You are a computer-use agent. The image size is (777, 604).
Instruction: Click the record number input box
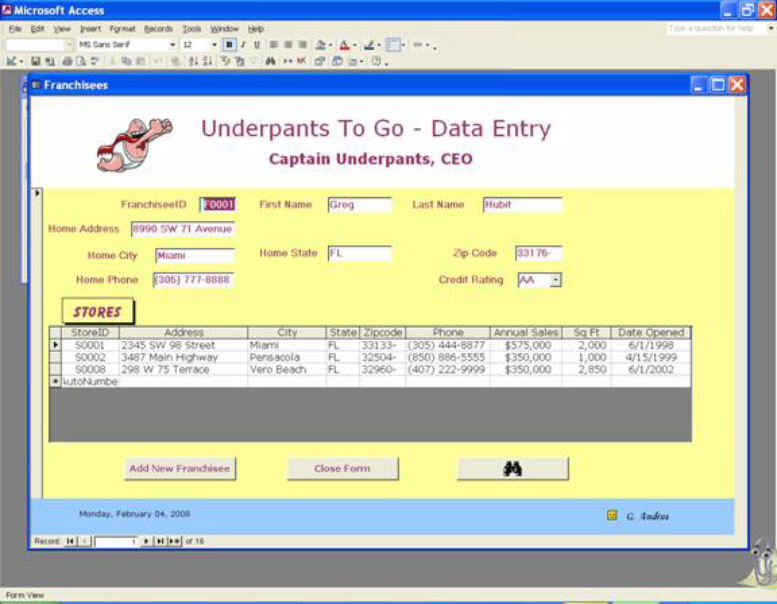pyautogui.click(x=116, y=542)
